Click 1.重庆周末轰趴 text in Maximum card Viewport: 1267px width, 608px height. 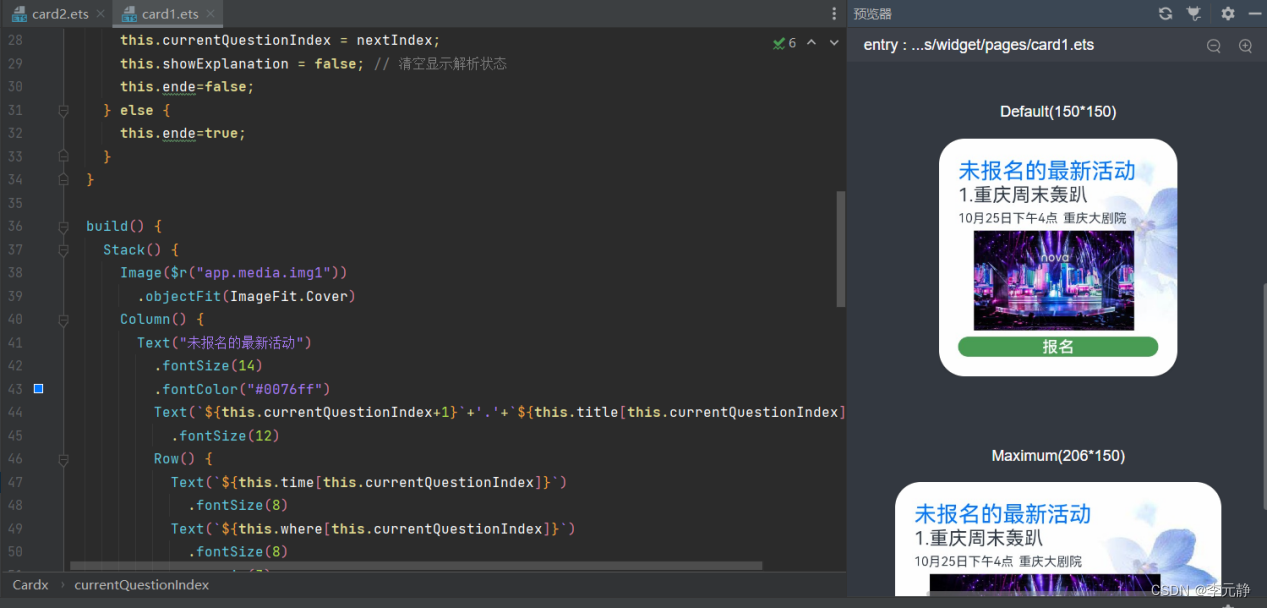[x=979, y=539]
